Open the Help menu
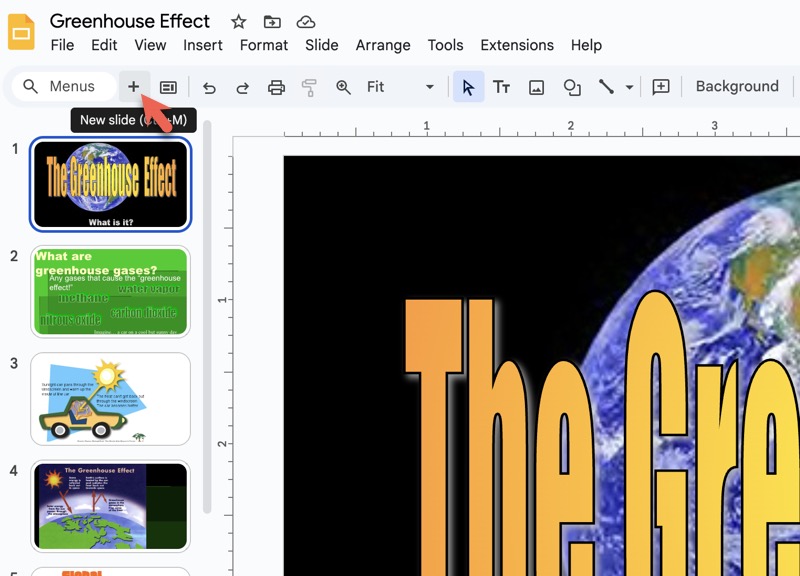This screenshot has height=576, width=800. pos(586,45)
